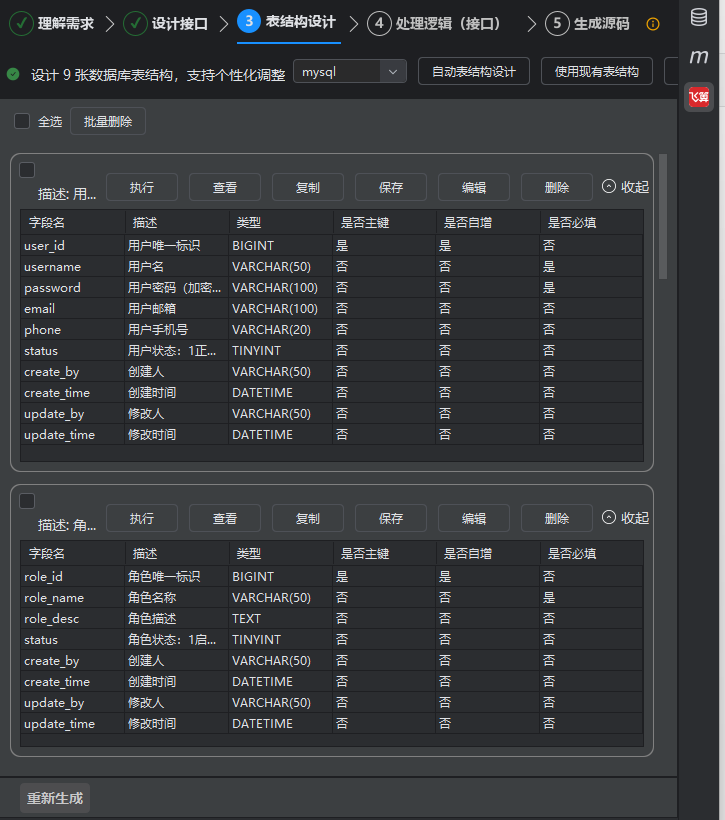The height and width of the screenshot is (820, 725).
Task: Click 批量删除 button
Action: [x=108, y=121]
